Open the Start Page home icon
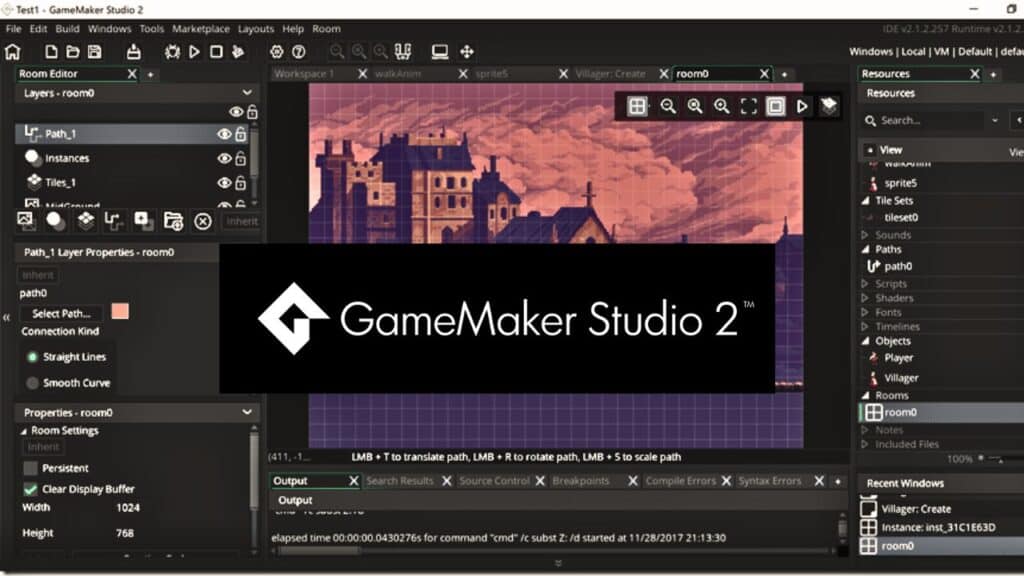The image size is (1024, 576). point(12,52)
